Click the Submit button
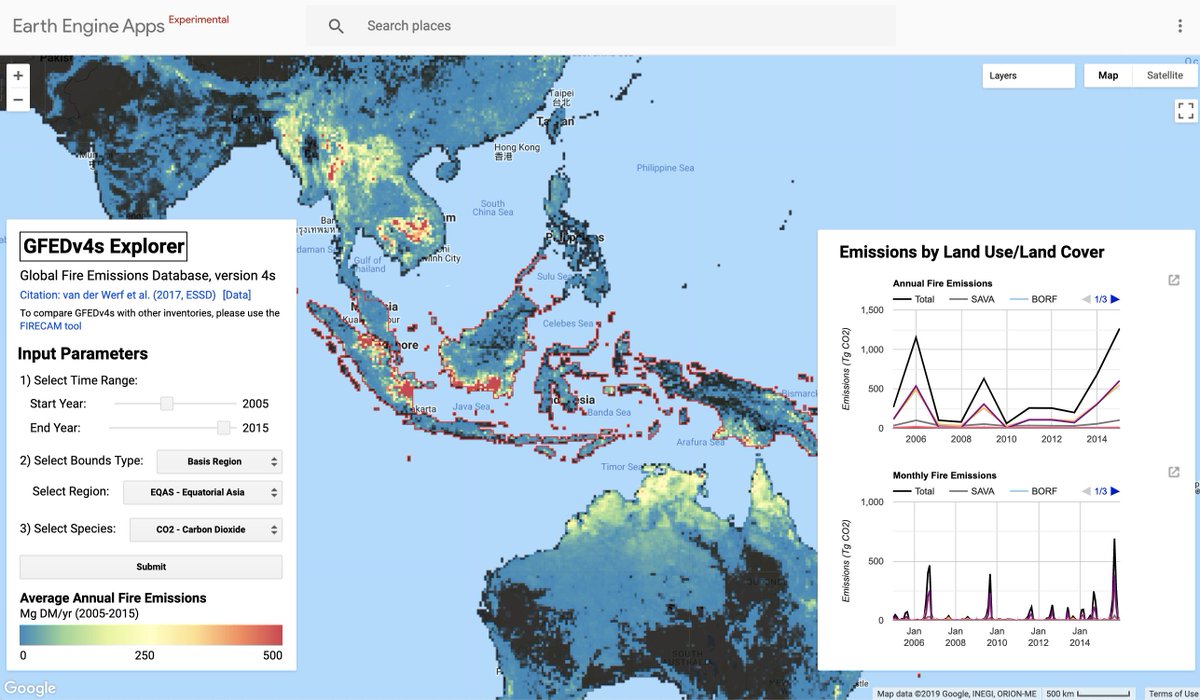The width and height of the screenshot is (1200, 700). click(x=151, y=567)
